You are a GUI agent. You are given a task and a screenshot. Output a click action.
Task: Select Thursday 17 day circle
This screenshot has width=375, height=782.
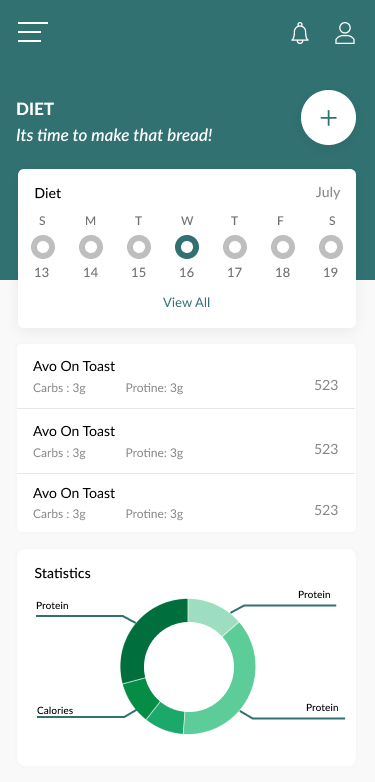tap(235, 247)
